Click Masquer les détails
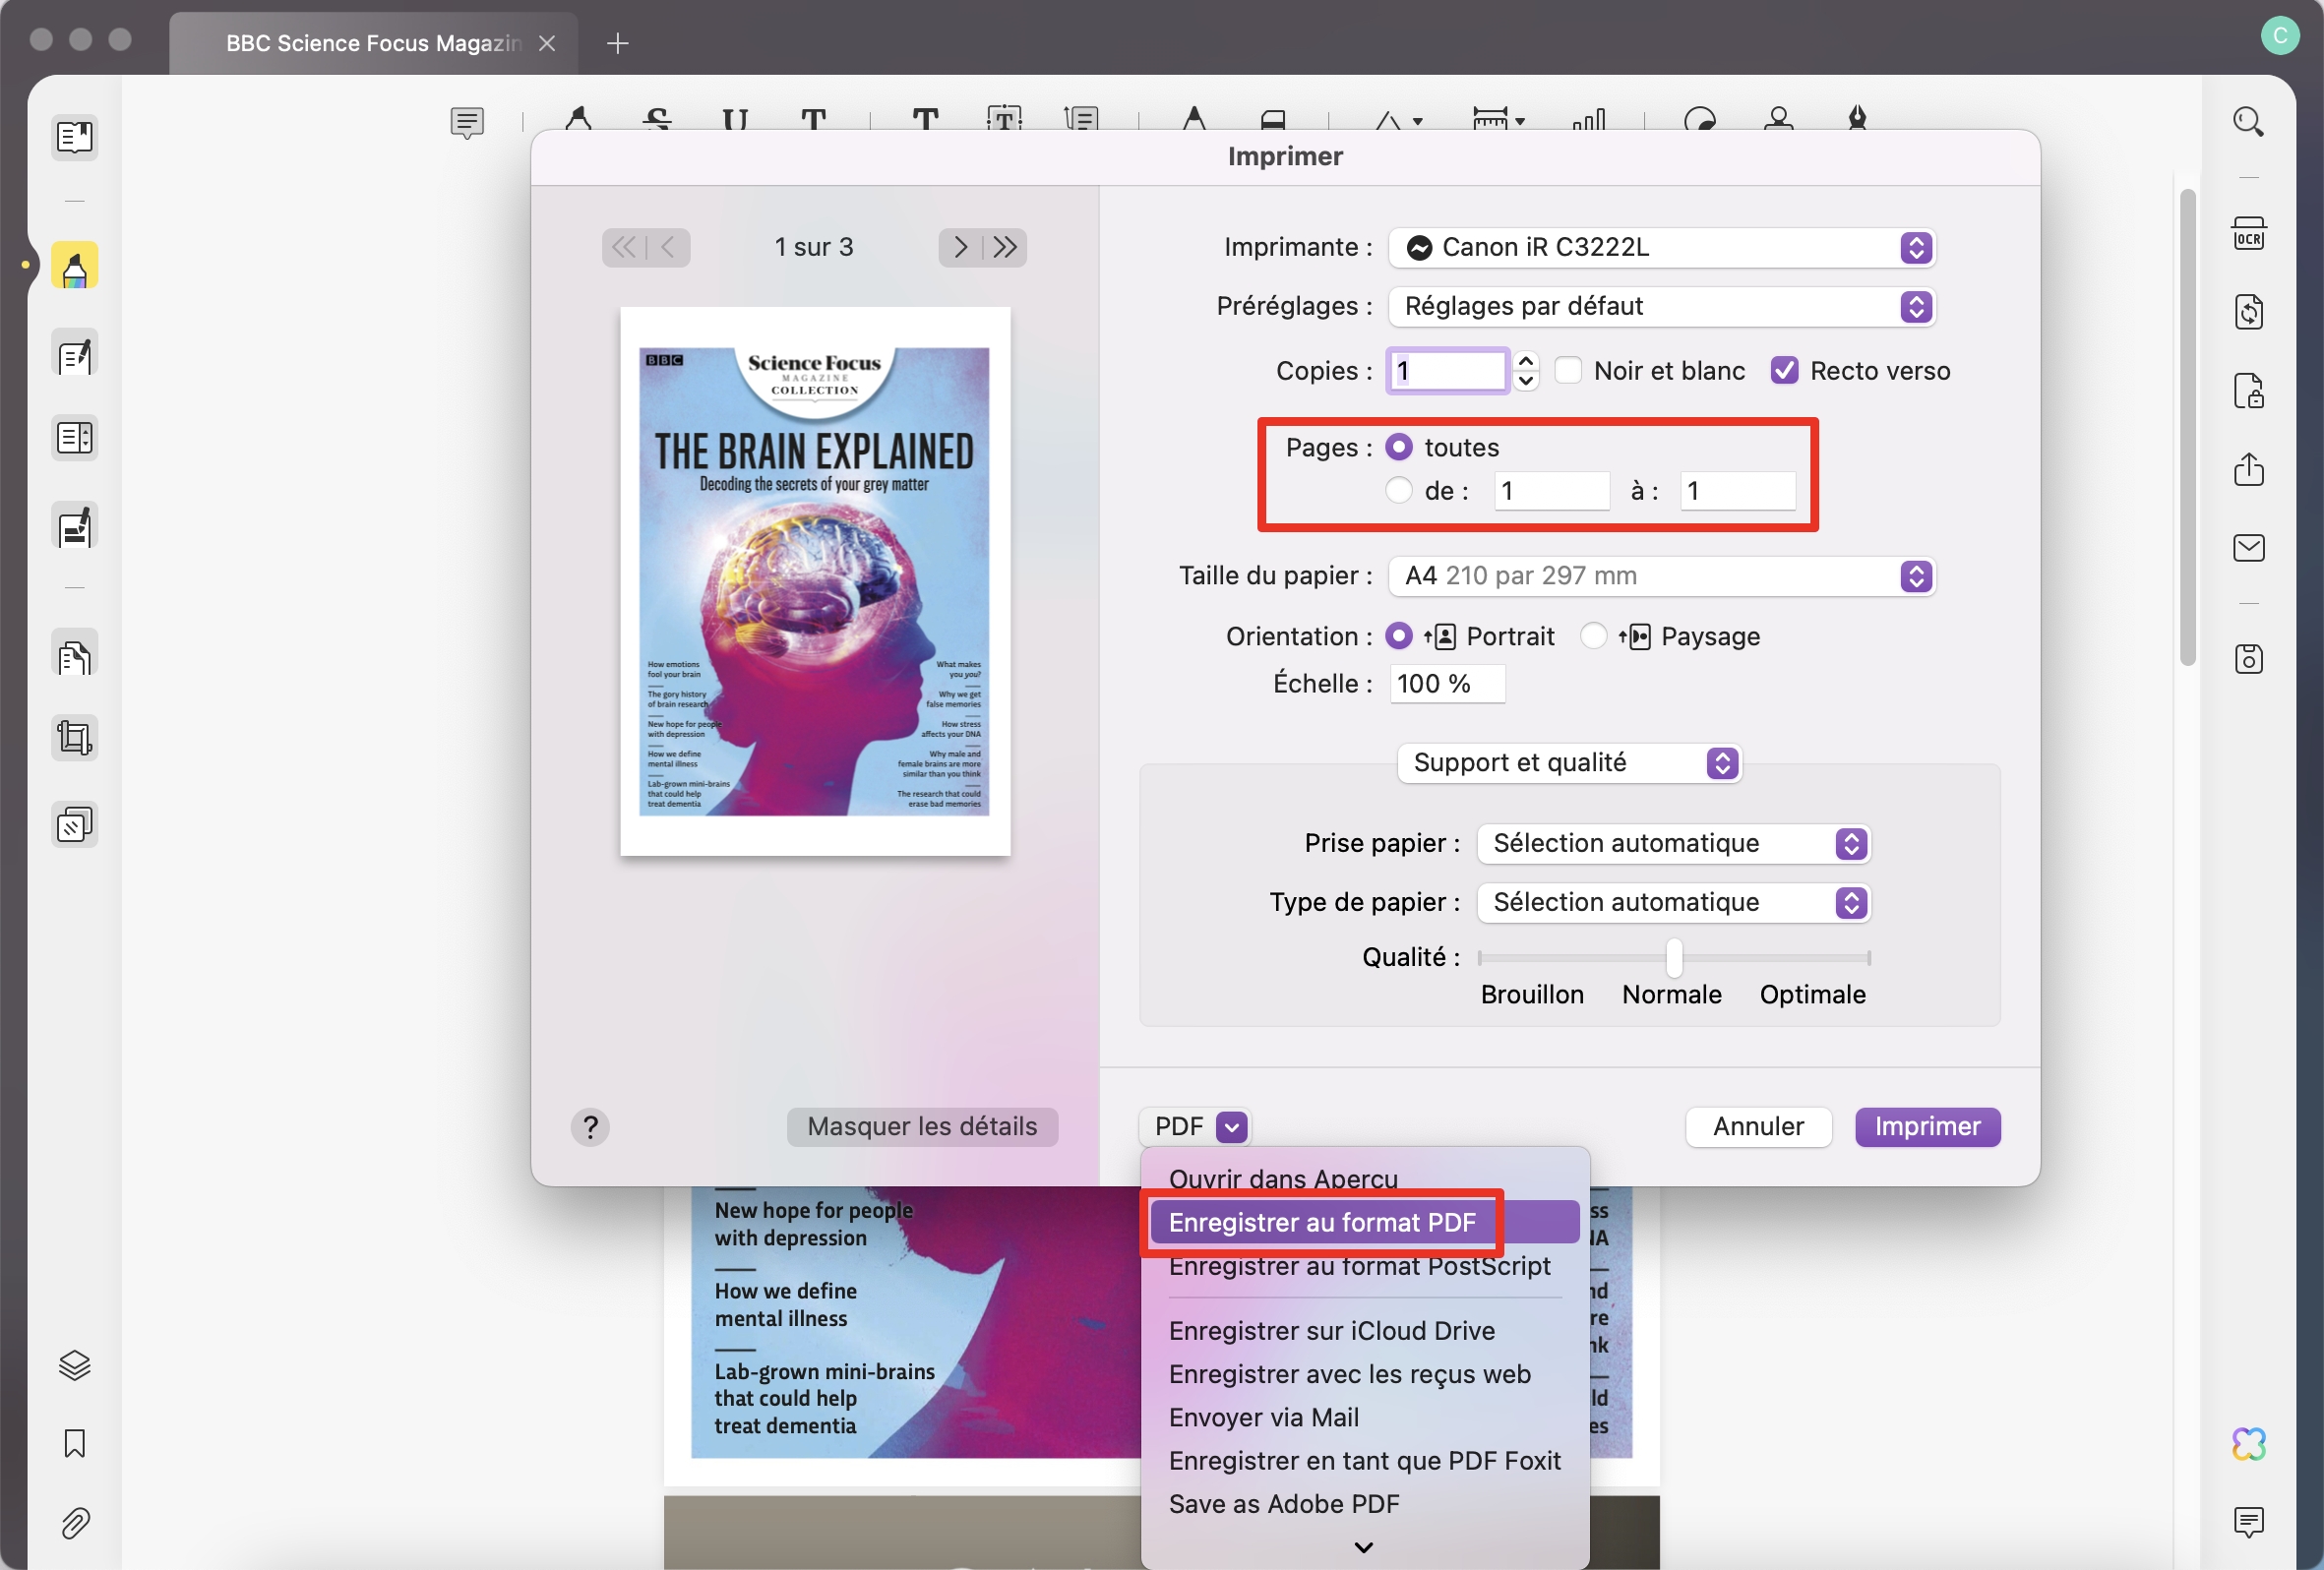This screenshot has height=1570, width=2324. (x=921, y=1127)
